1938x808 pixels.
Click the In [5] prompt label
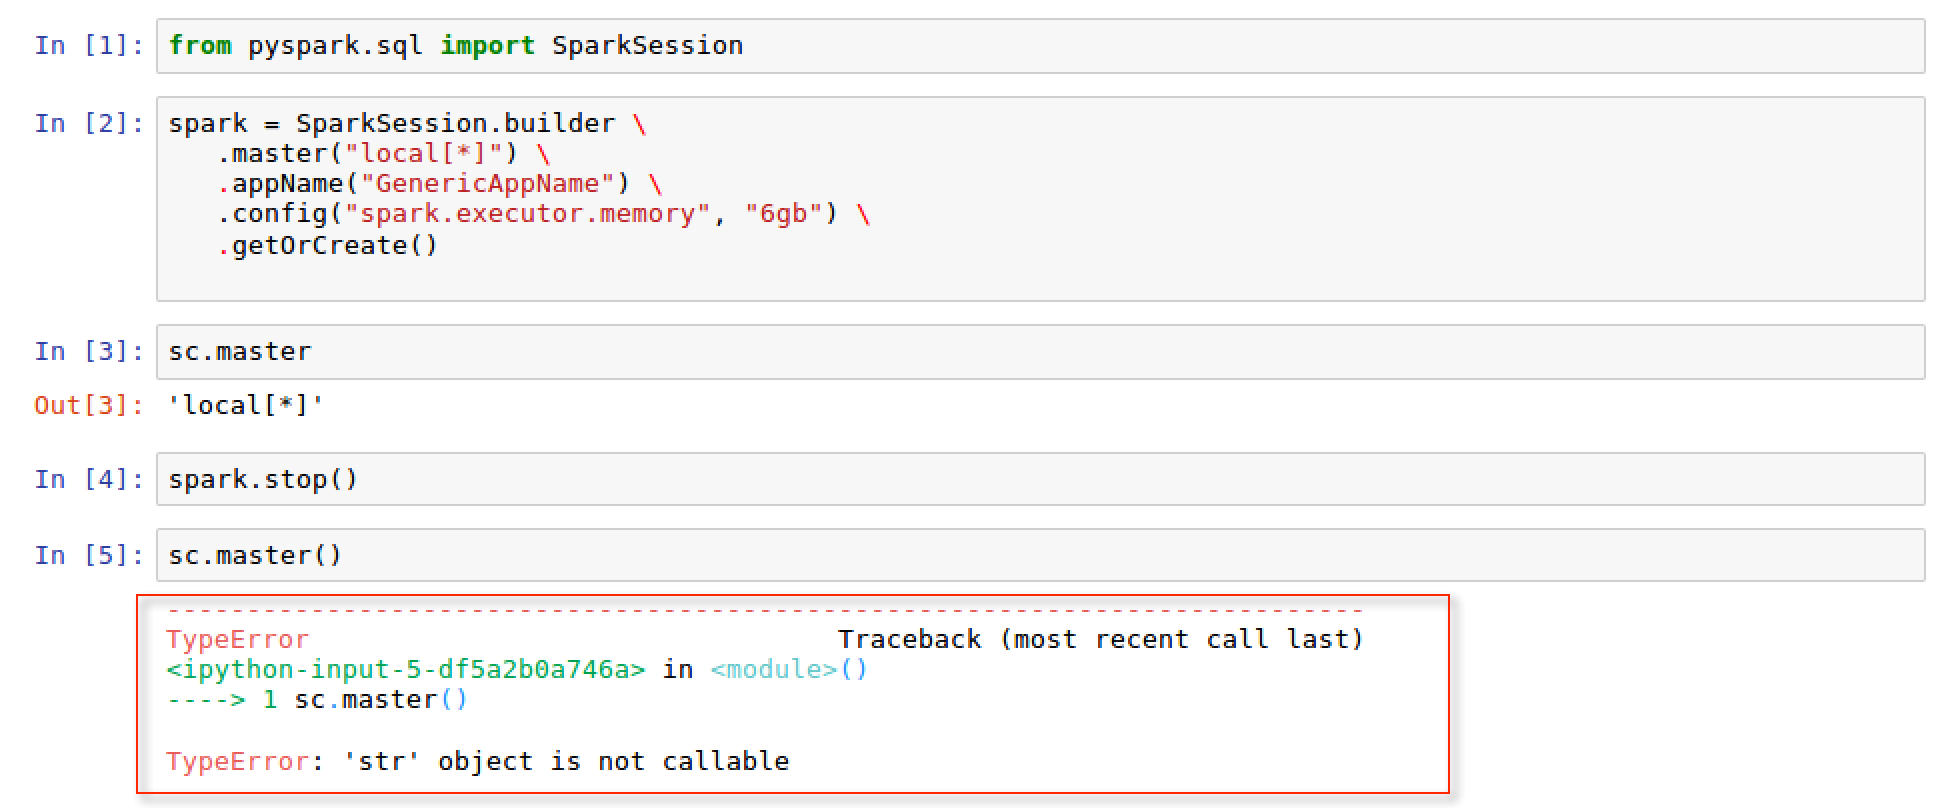pos(89,556)
